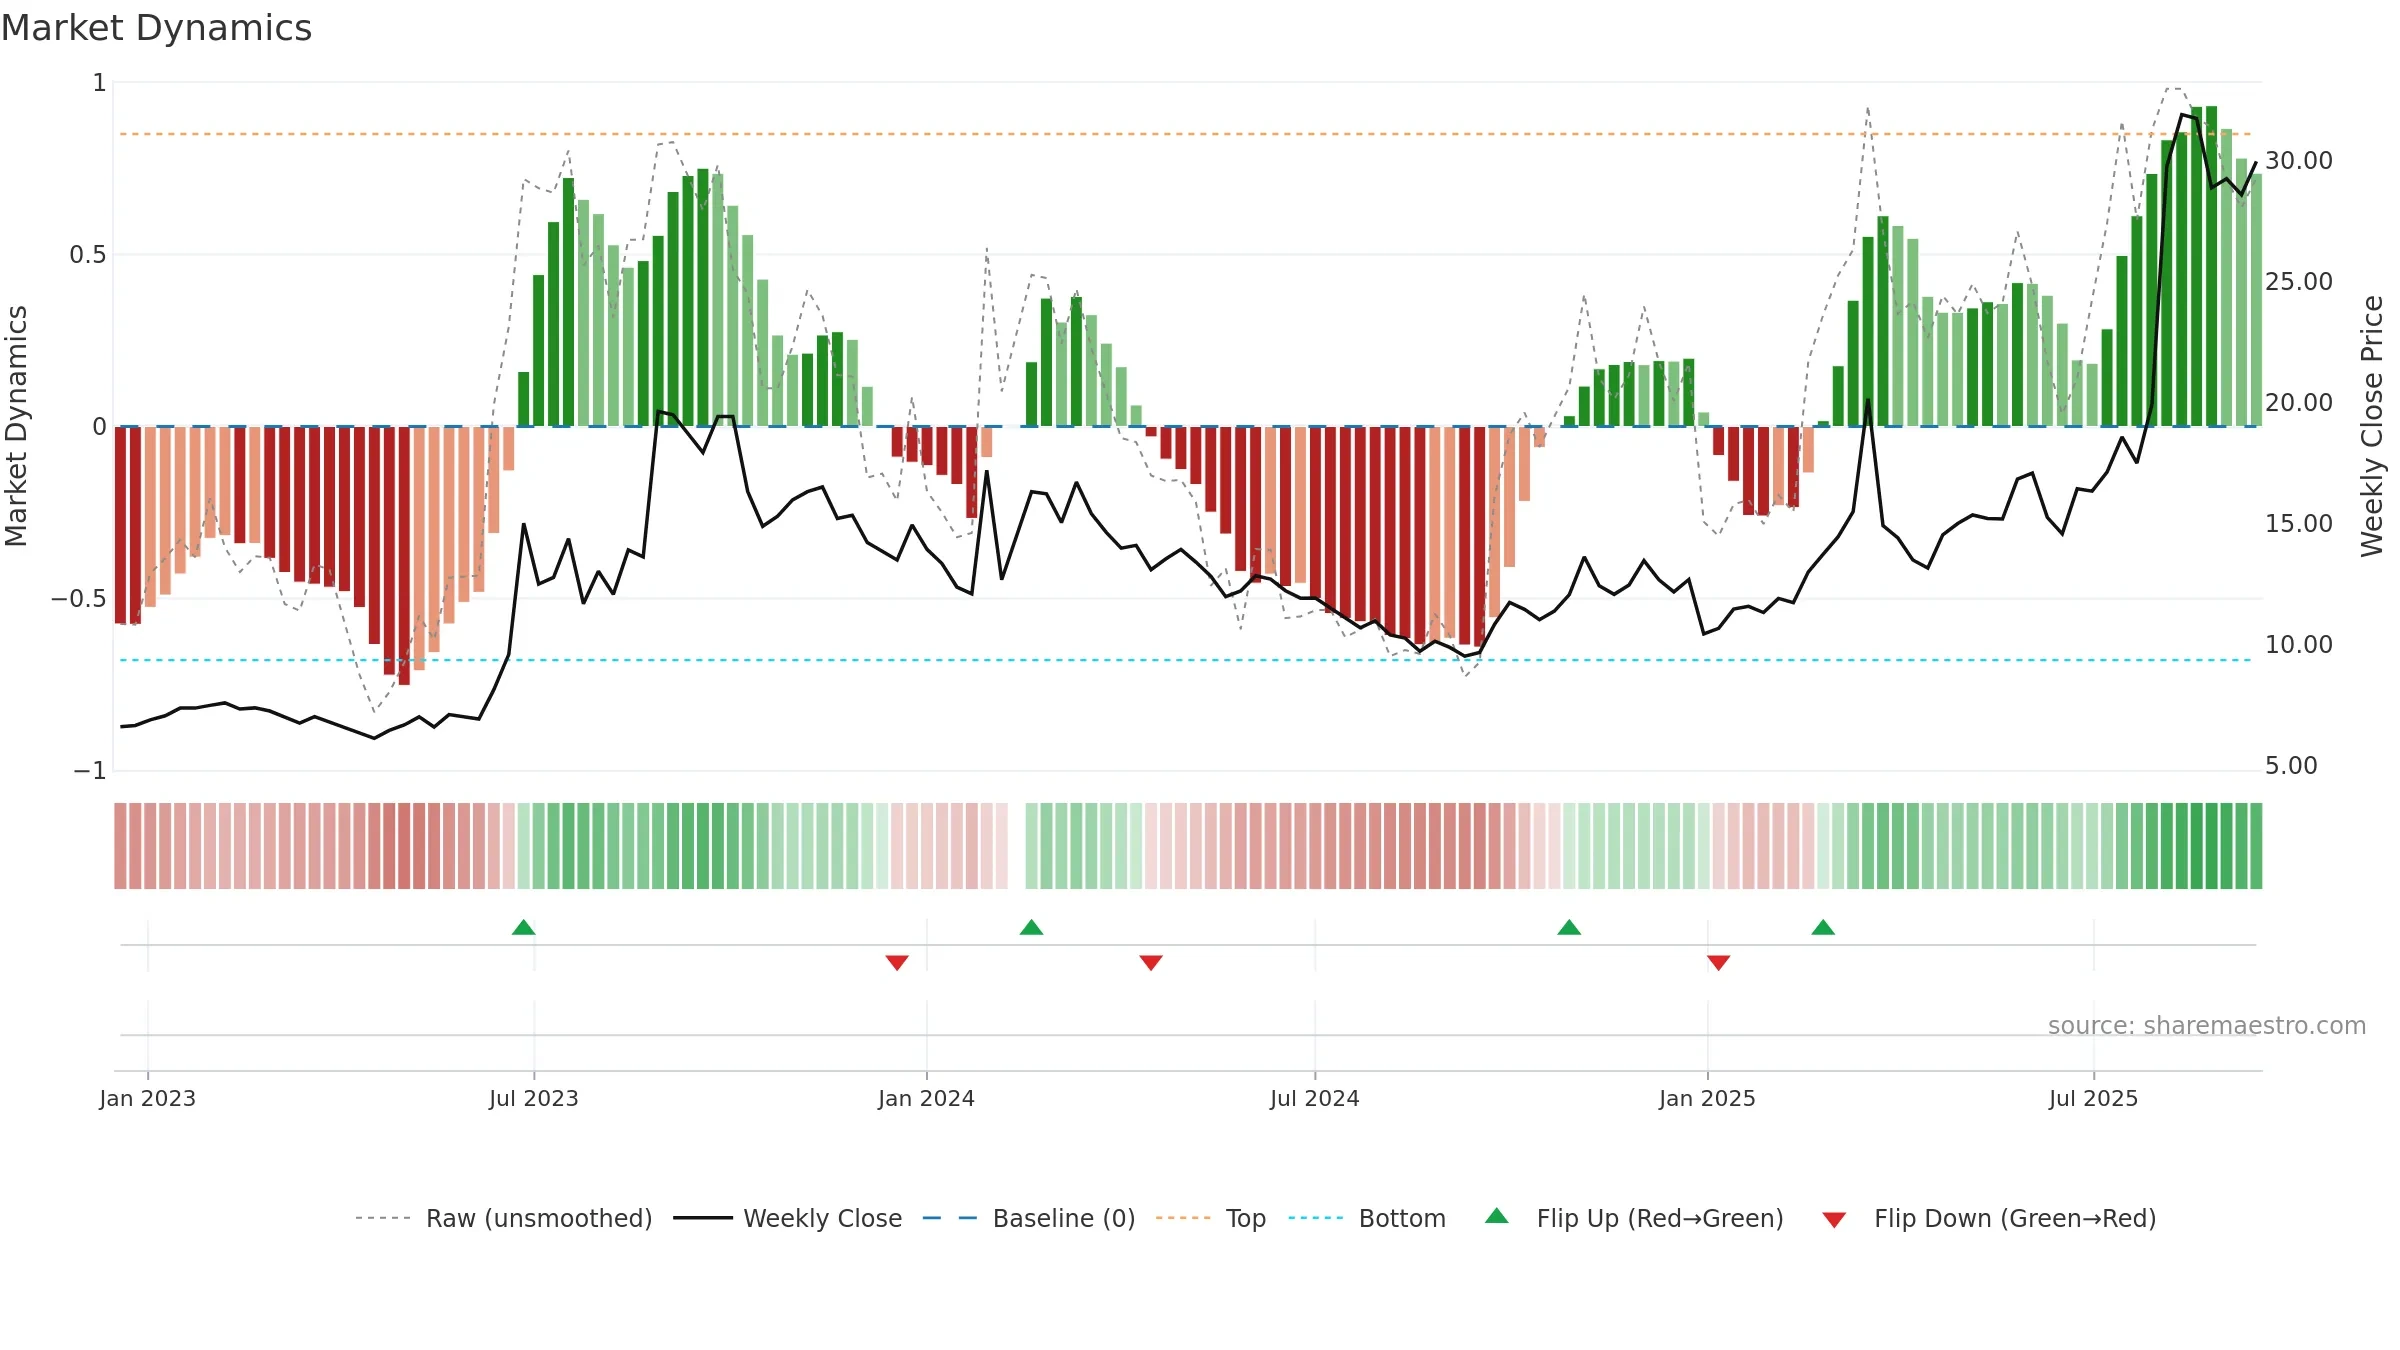This screenshot has height=1350, width=2400.
Task: Click the green flip-up triangle after Jan 2024
Action: pyautogui.click(x=1031, y=927)
